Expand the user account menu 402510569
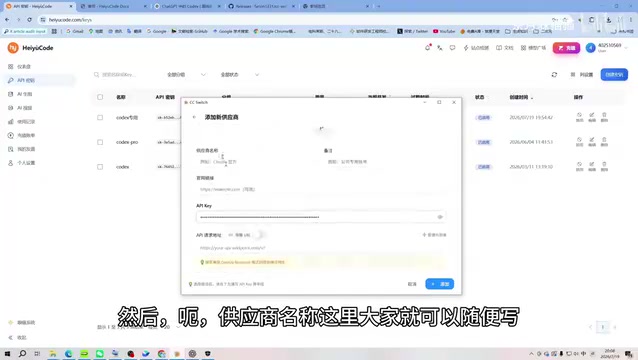Screen dimensions: 638x360 click(607, 48)
